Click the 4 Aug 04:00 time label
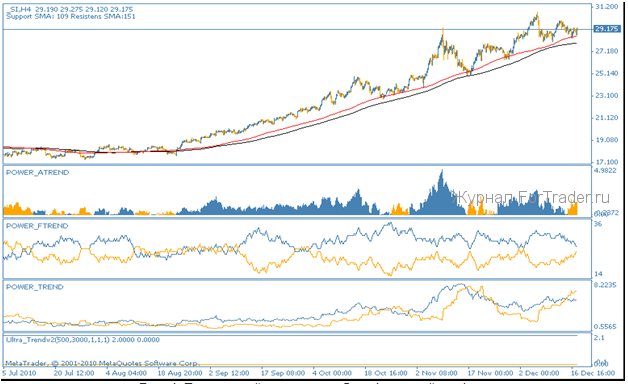The width and height of the screenshot is (628, 384). (x=126, y=373)
